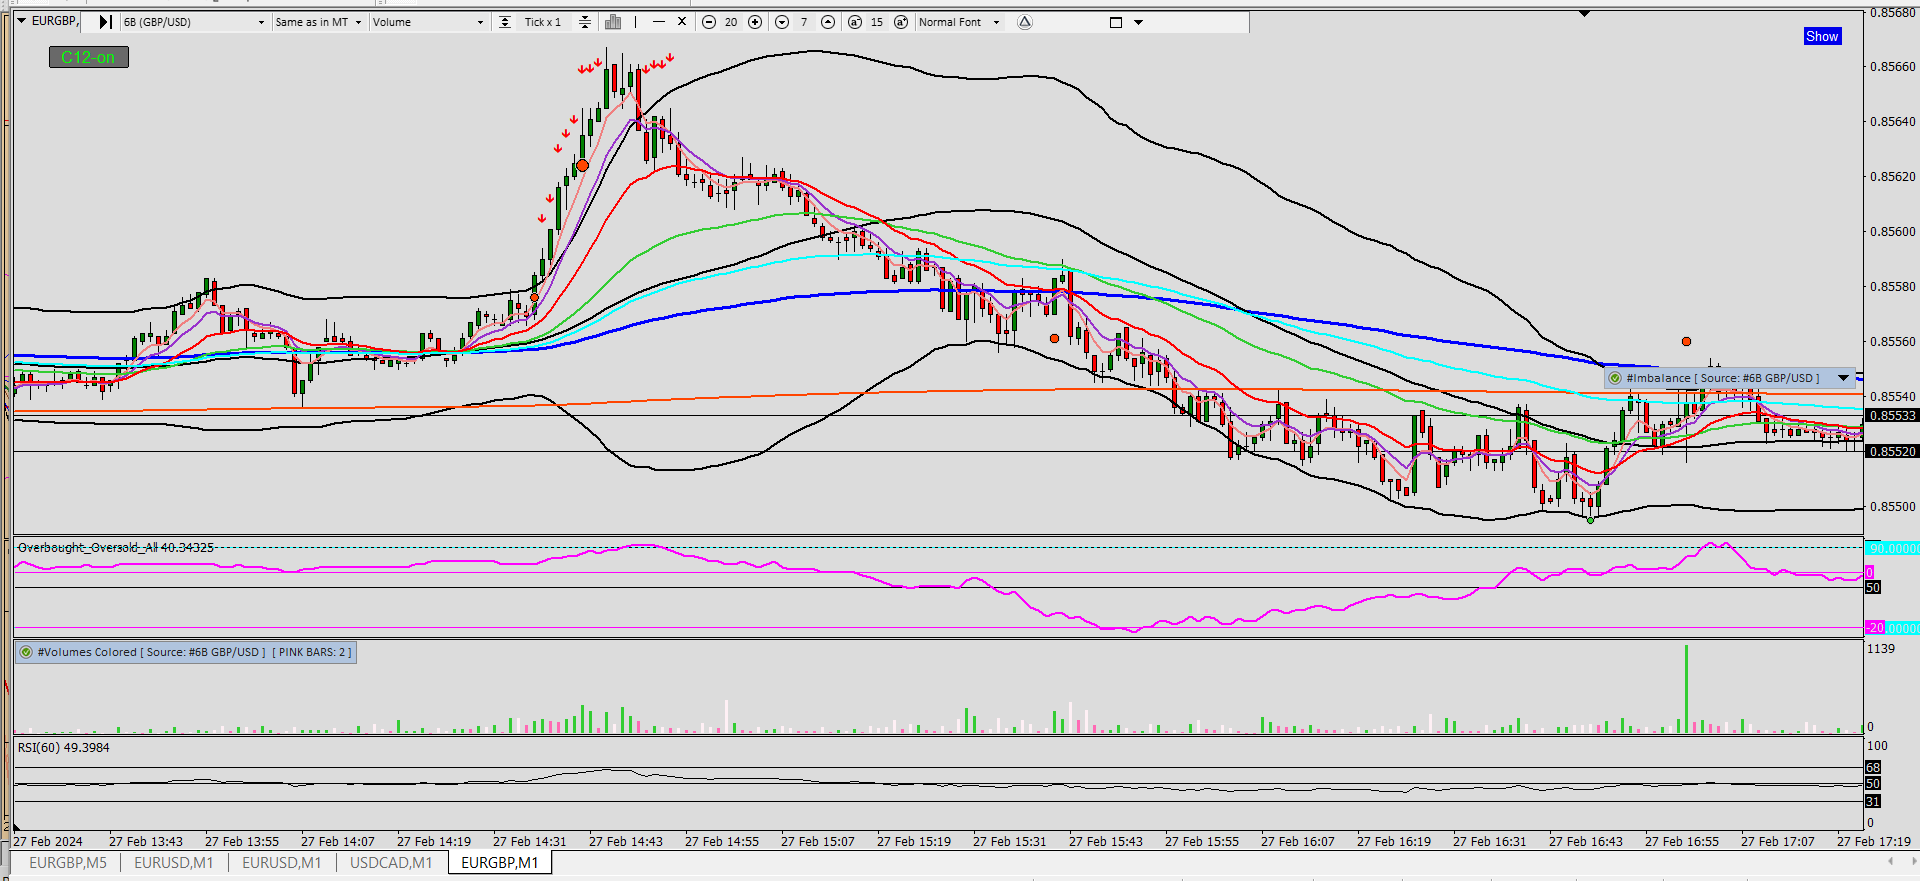Open the 6B (GBP/USD) source dropdown
Image resolution: width=1920 pixels, height=881 pixels.
[194, 22]
